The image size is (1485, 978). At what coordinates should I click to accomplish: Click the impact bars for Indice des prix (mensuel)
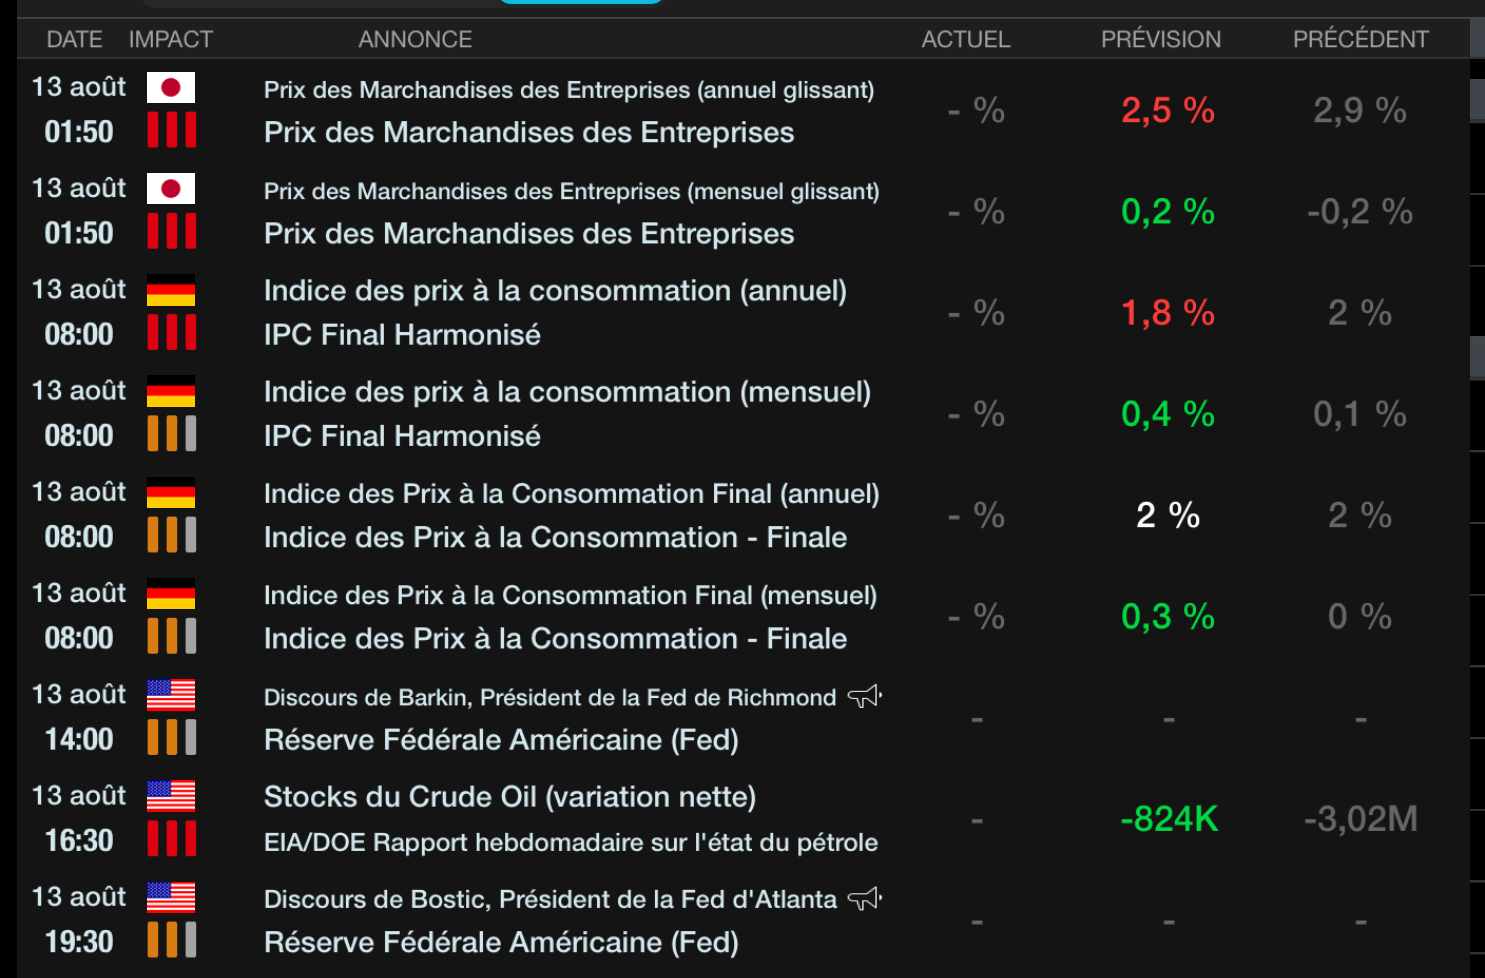pos(171,434)
